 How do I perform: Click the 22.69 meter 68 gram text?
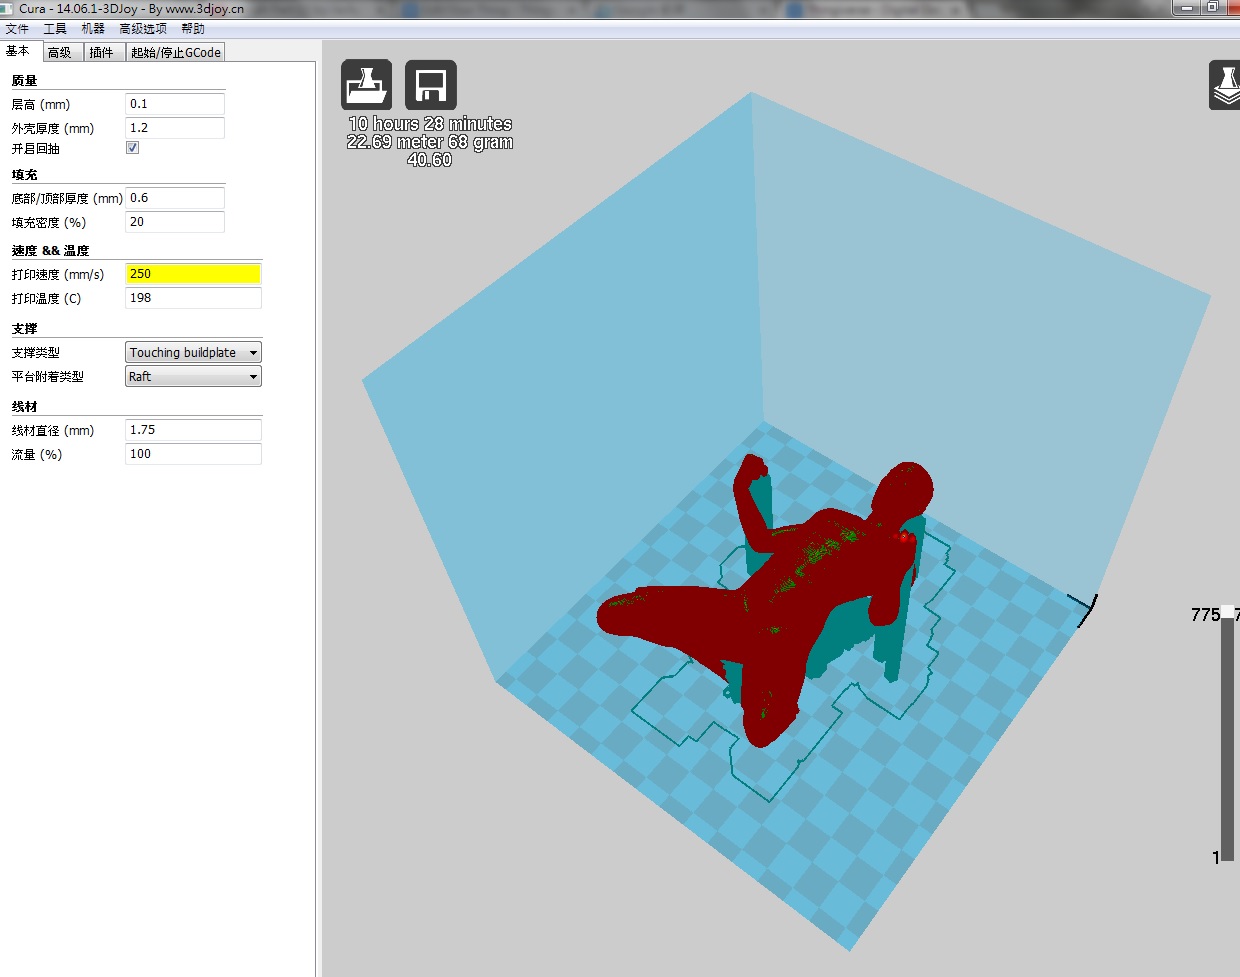[x=430, y=142]
